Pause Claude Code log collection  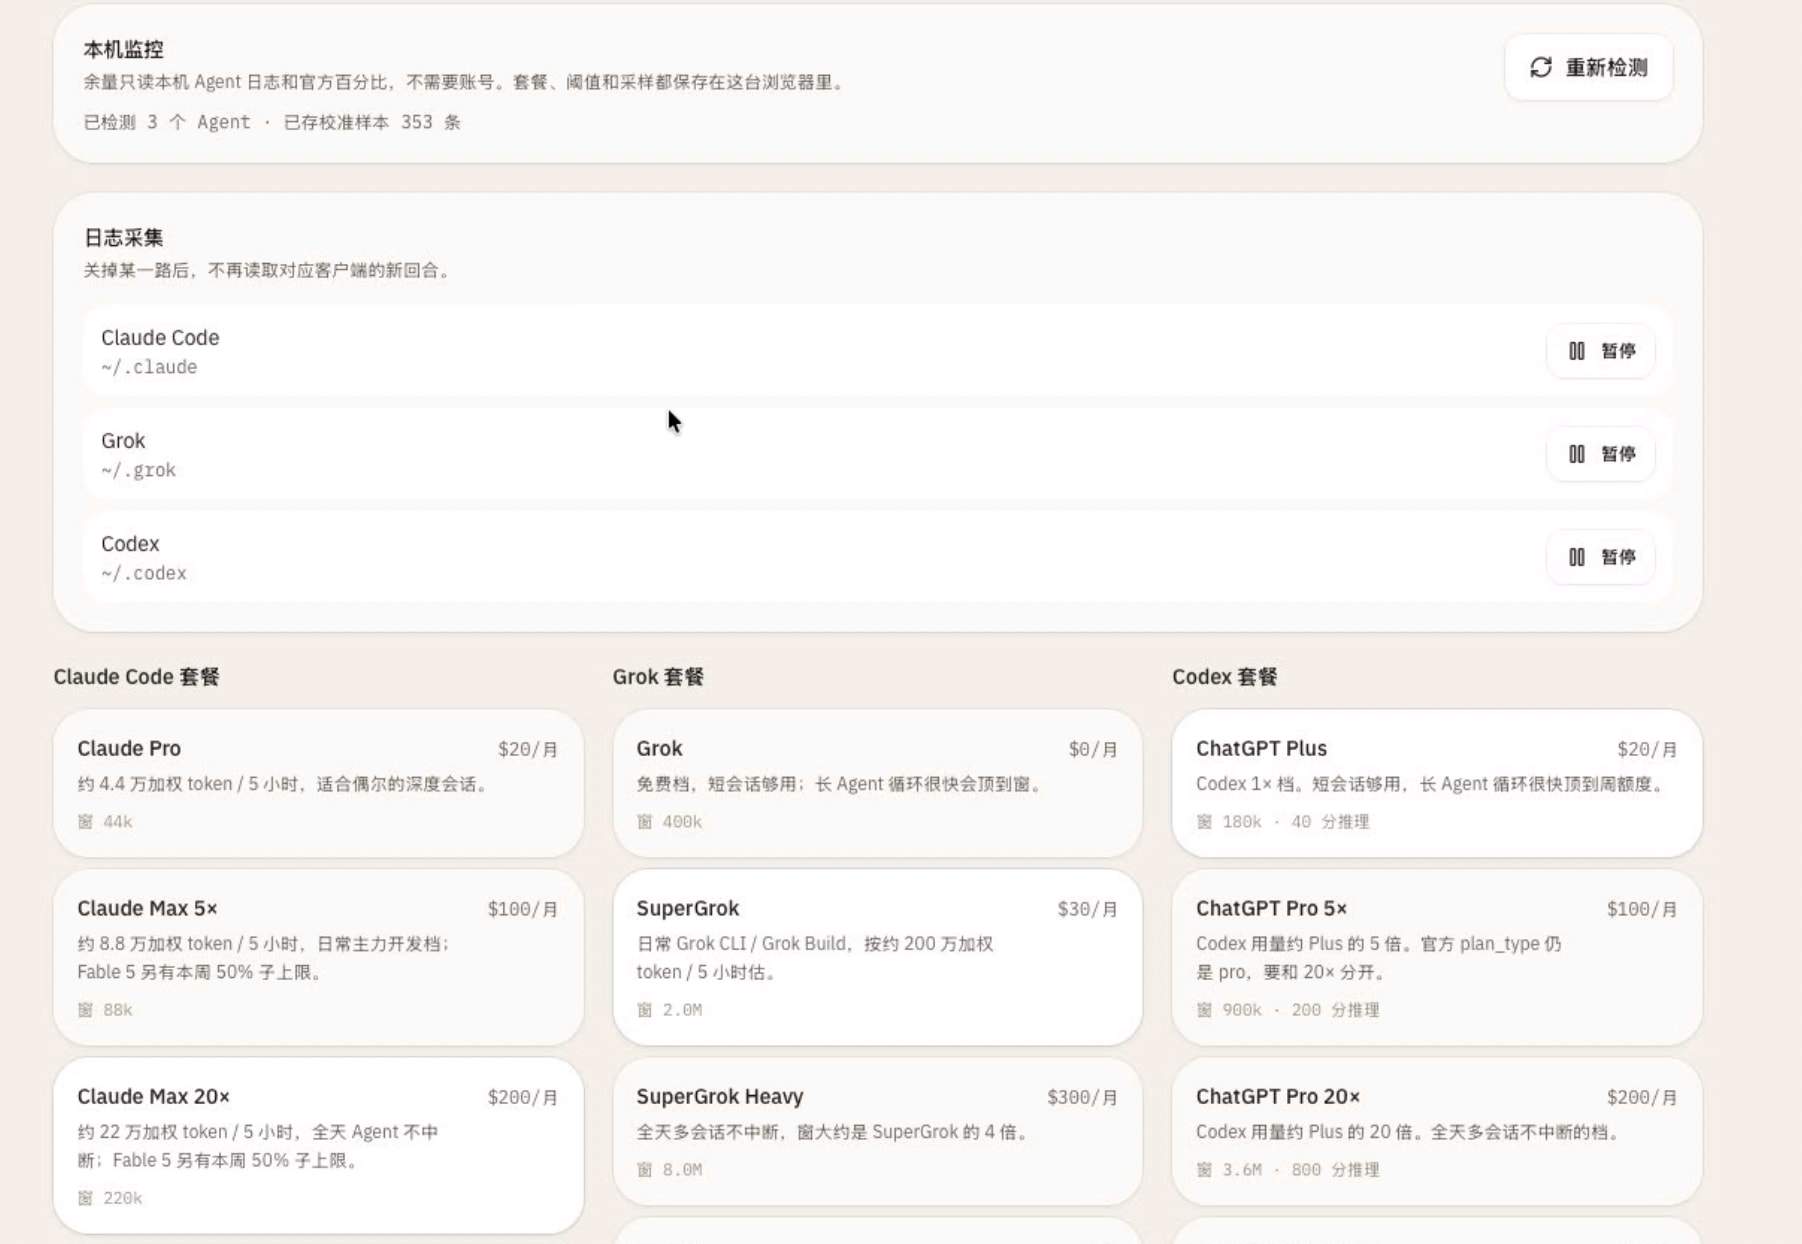[1600, 351]
